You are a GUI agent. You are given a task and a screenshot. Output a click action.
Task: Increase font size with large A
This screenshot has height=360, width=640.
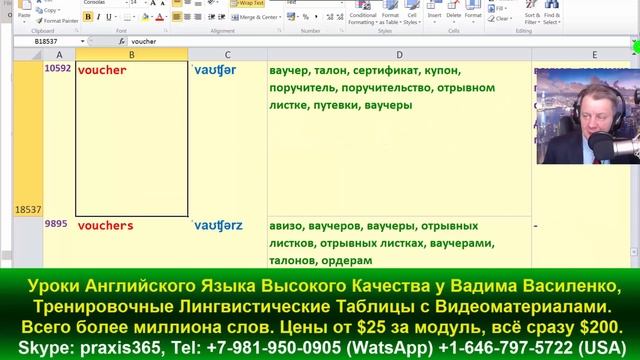click(x=153, y=3)
